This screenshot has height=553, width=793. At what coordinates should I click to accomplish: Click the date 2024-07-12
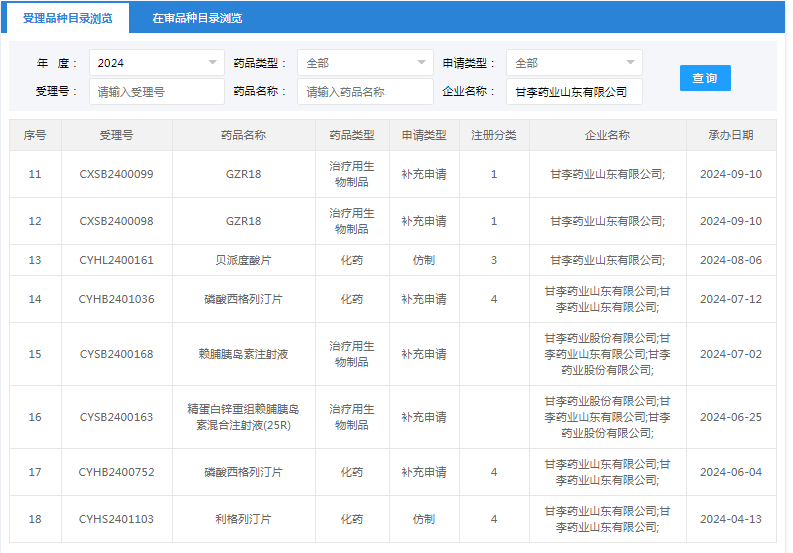[x=731, y=299]
